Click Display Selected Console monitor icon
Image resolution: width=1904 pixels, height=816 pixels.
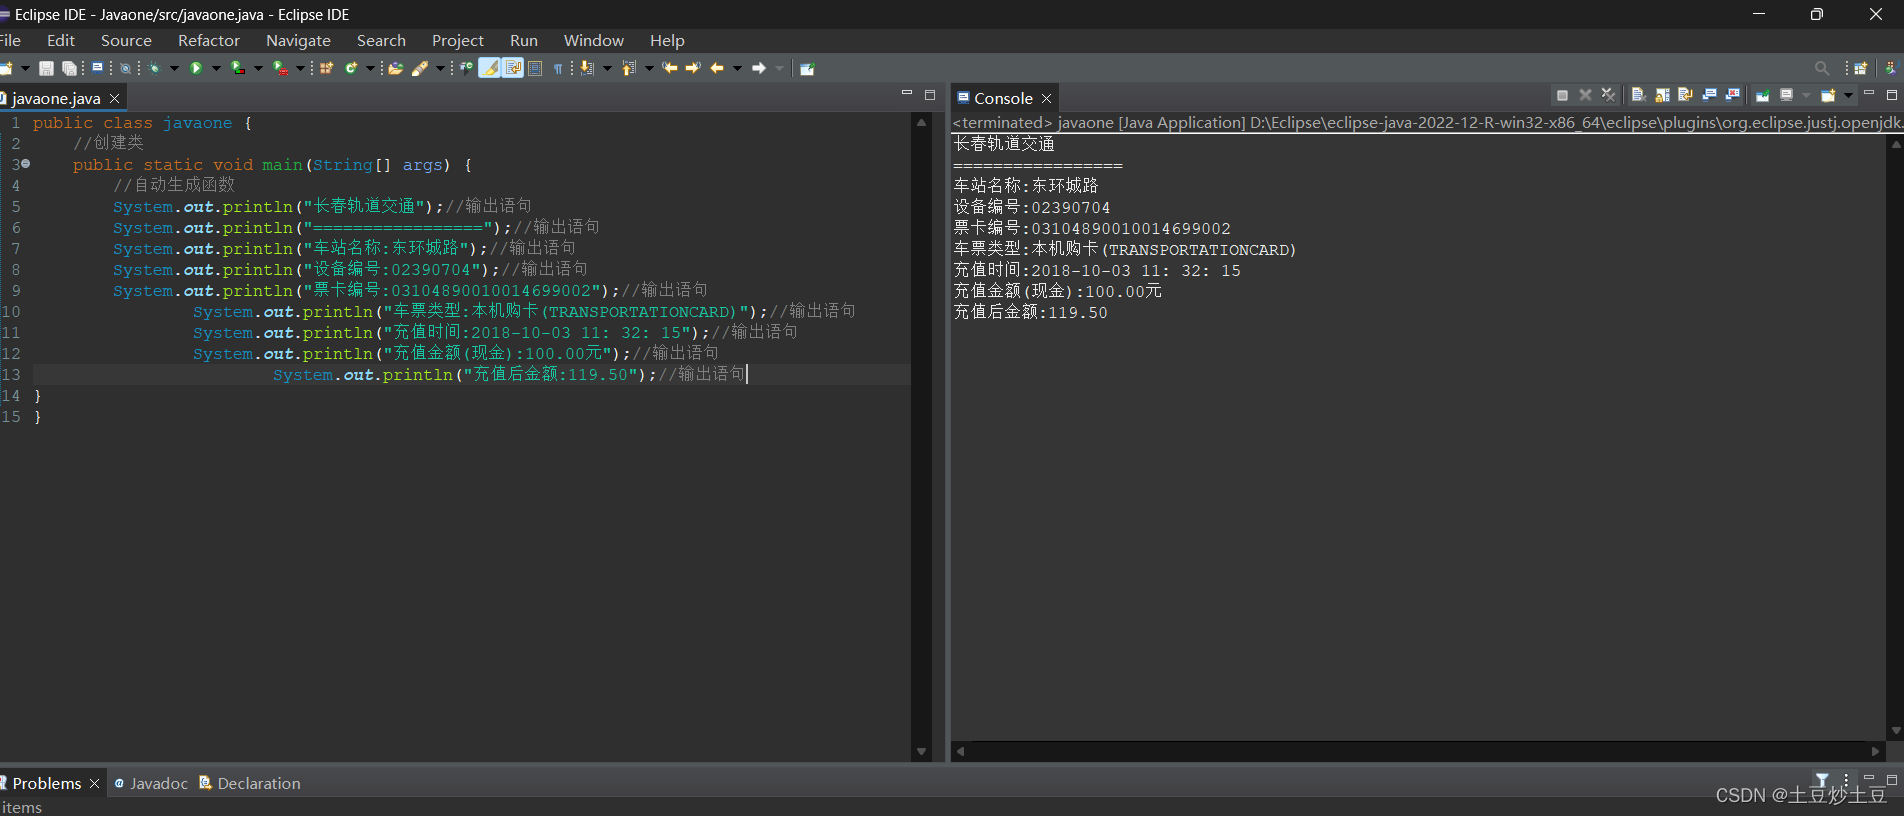click(x=1786, y=95)
